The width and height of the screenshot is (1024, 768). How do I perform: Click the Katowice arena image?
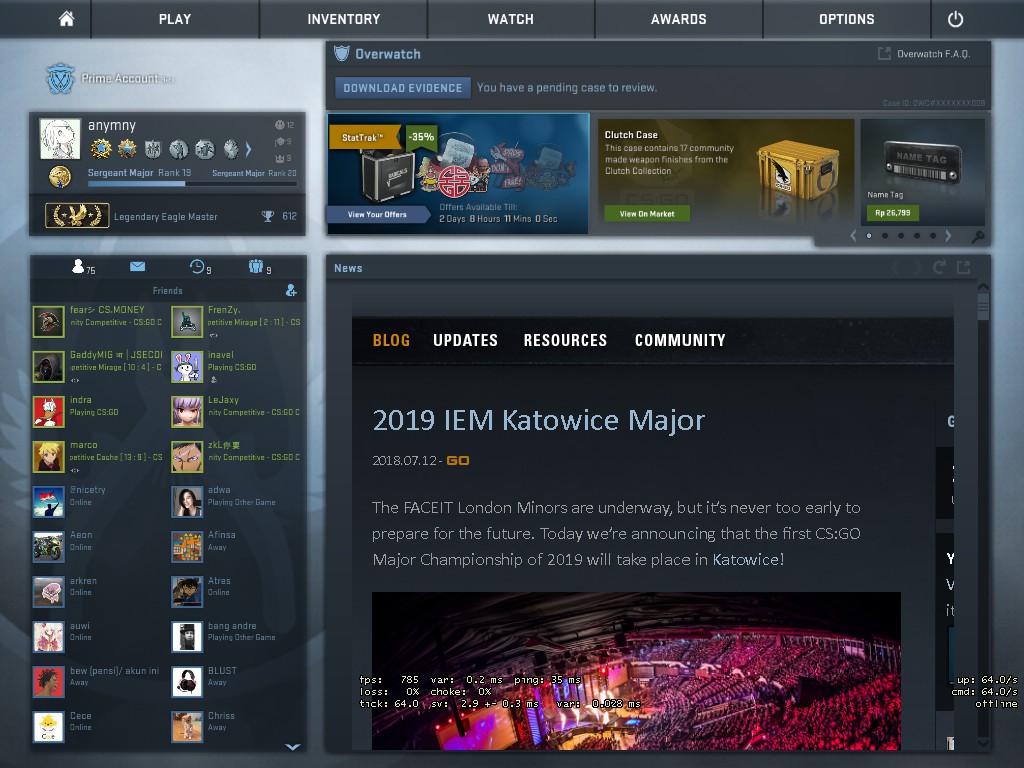click(636, 671)
